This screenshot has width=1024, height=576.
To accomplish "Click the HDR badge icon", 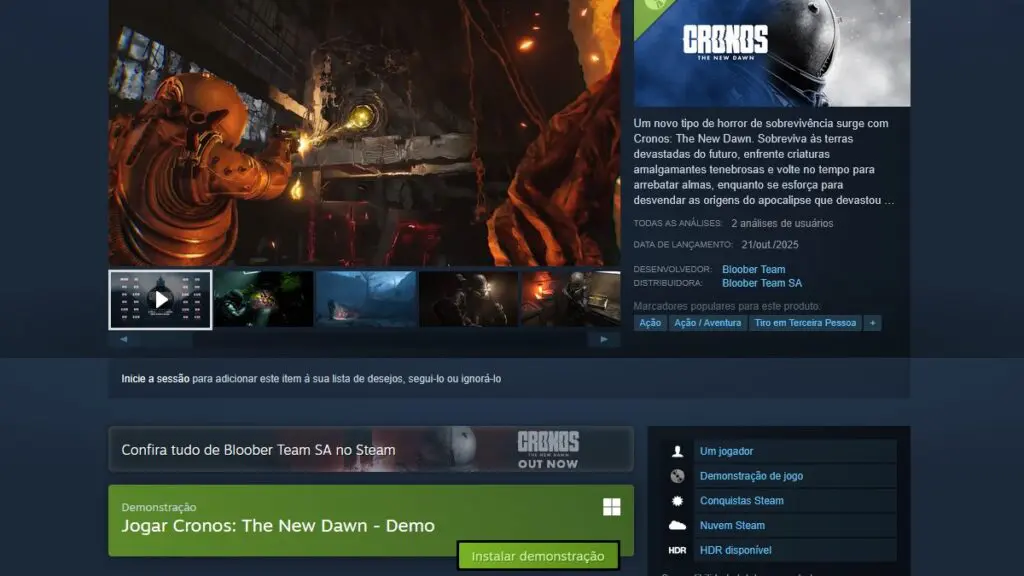I will coord(677,551).
